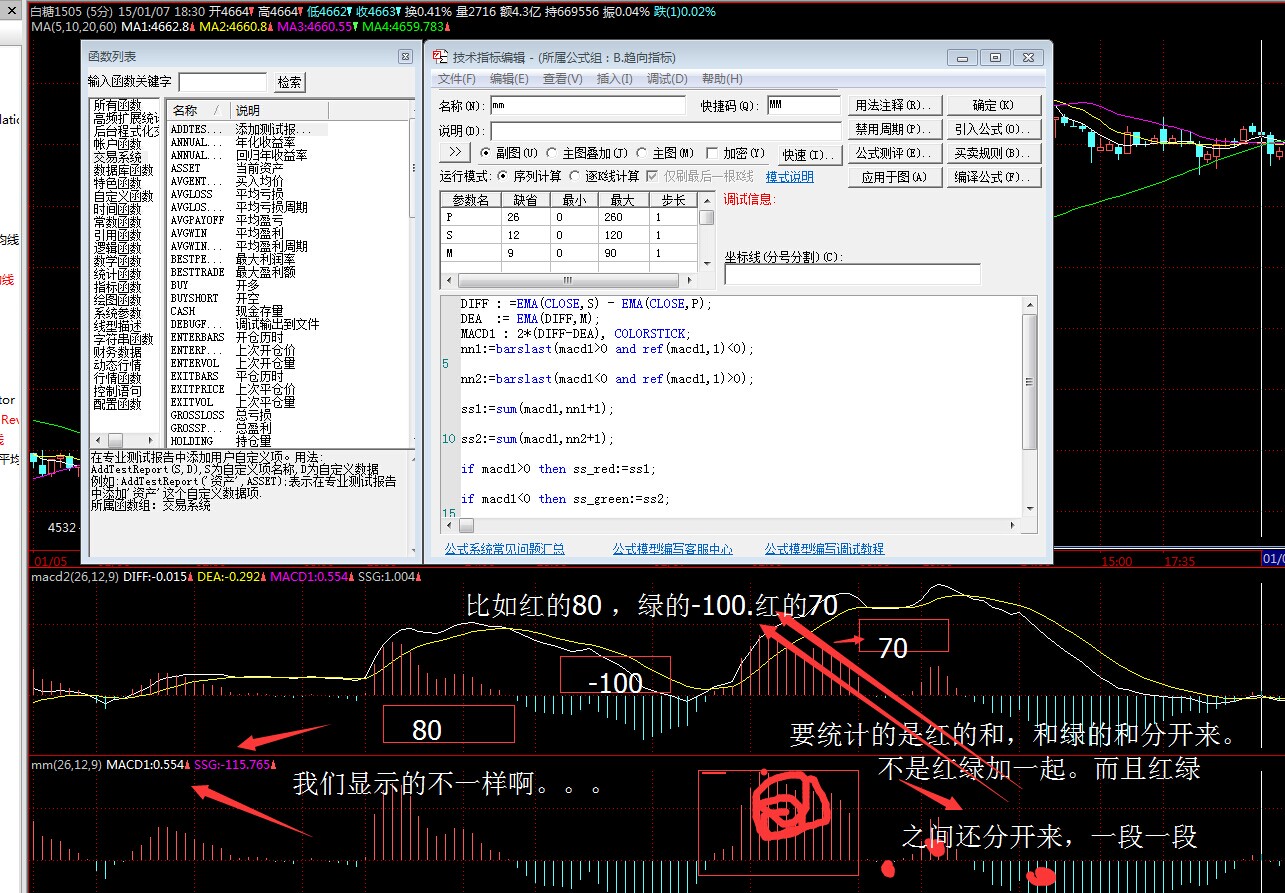Select 绘图函数 category
Image resolution: width=1285 pixels, height=893 pixels.
click(x=118, y=300)
